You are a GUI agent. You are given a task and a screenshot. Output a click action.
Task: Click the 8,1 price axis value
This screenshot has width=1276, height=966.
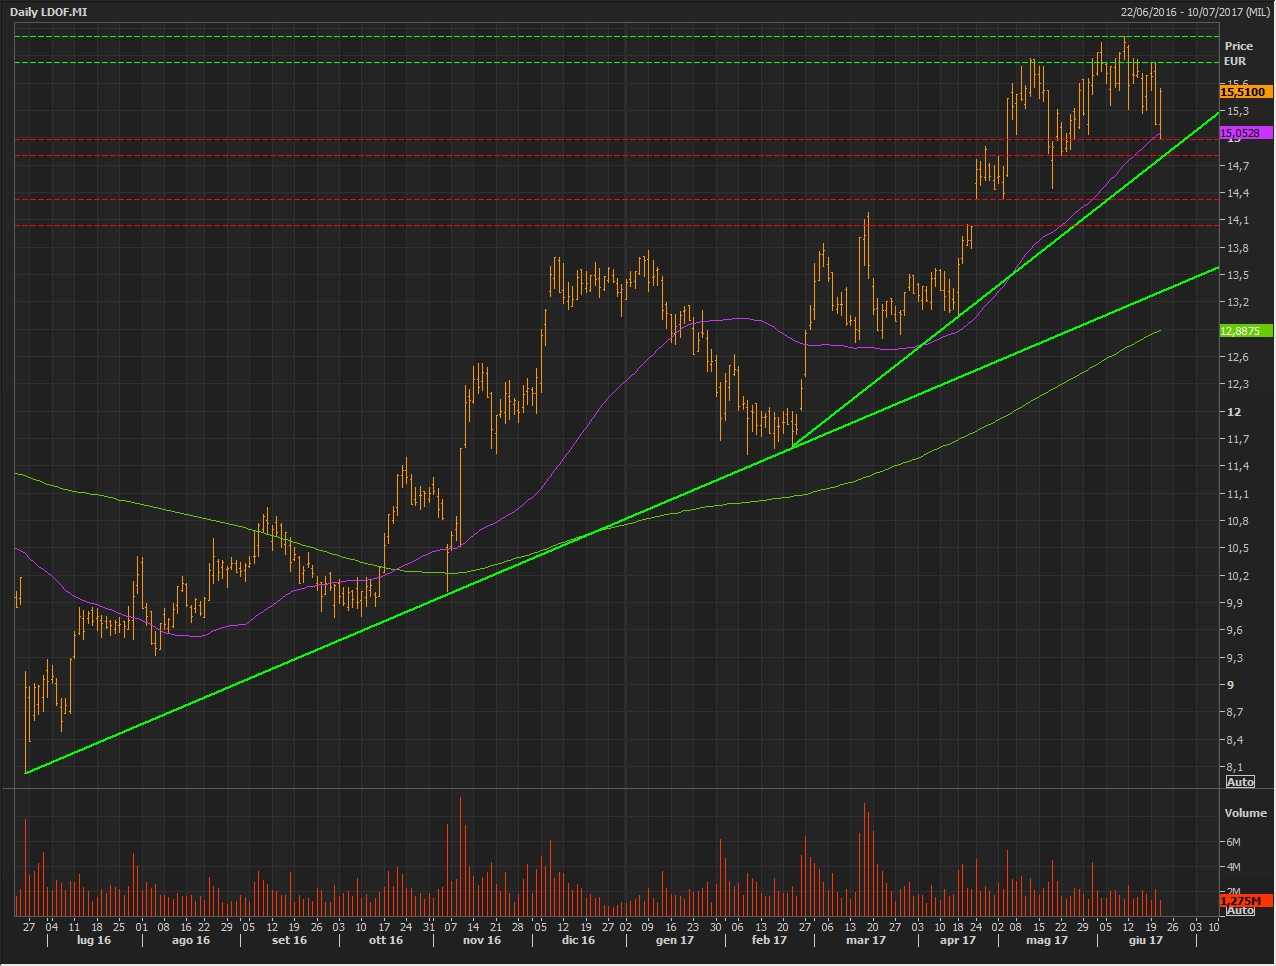tap(1235, 767)
